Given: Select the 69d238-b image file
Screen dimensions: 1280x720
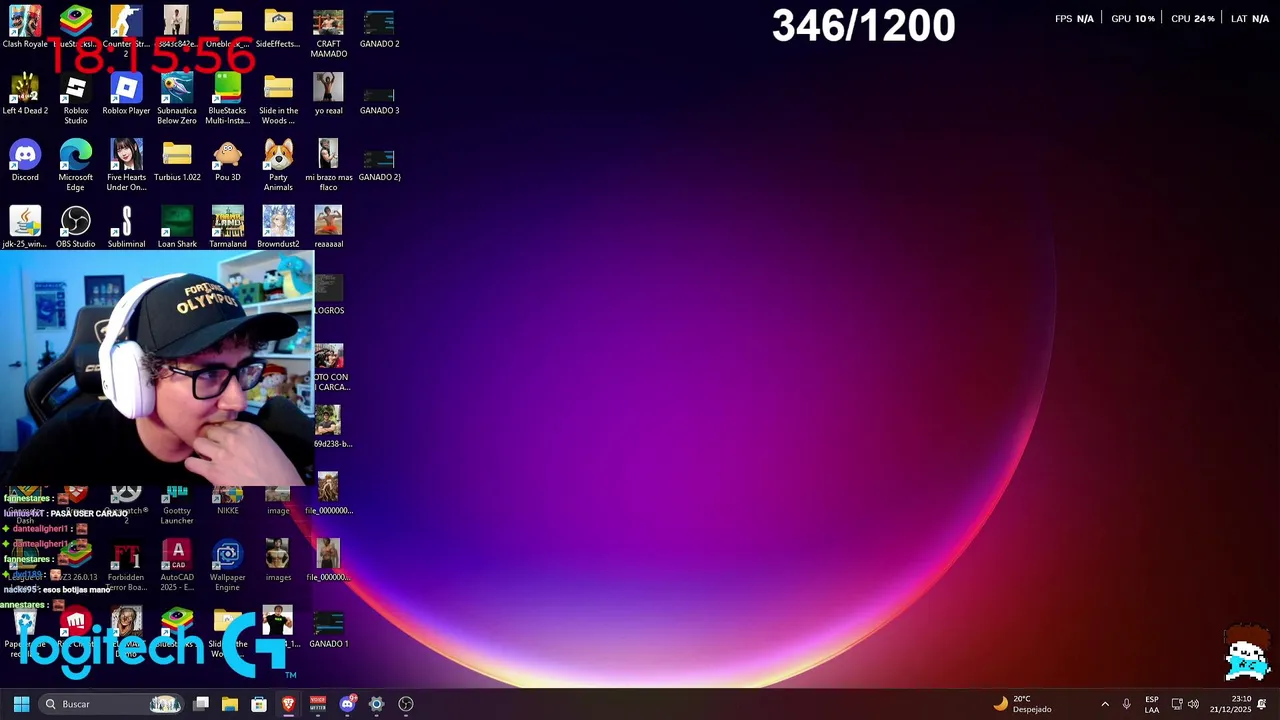Looking at the screenshot, I should coord(332,427).
